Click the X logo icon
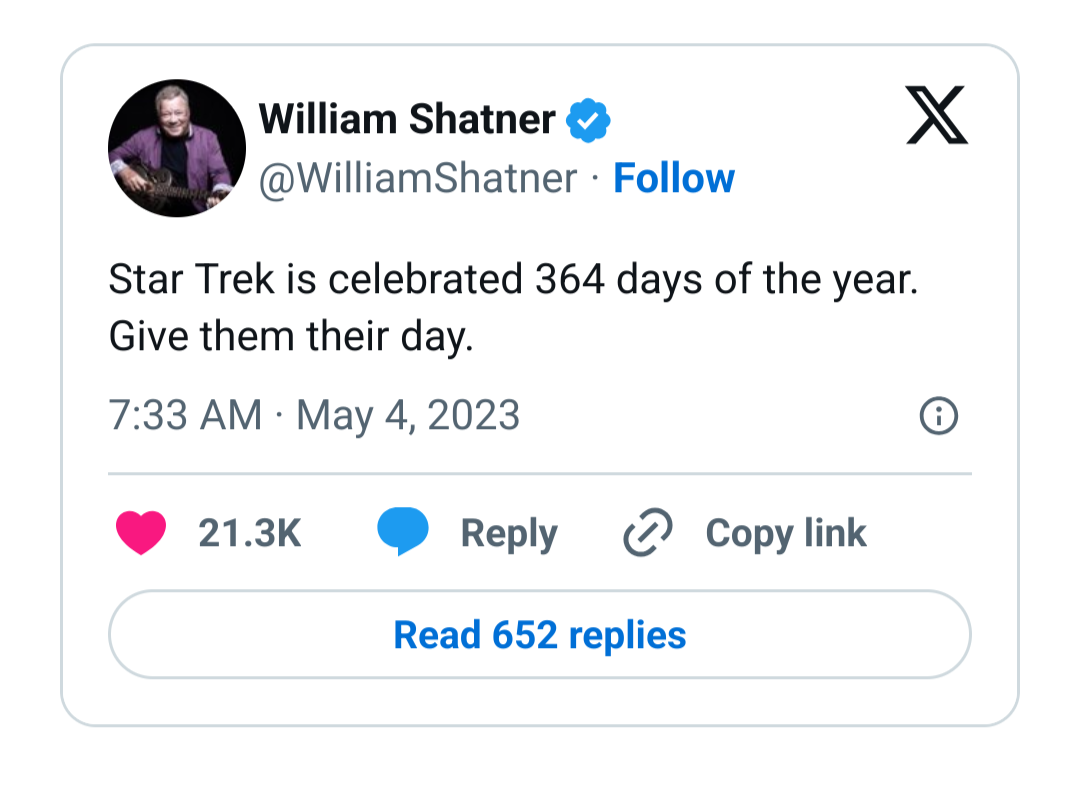 [x=936, y=115]
